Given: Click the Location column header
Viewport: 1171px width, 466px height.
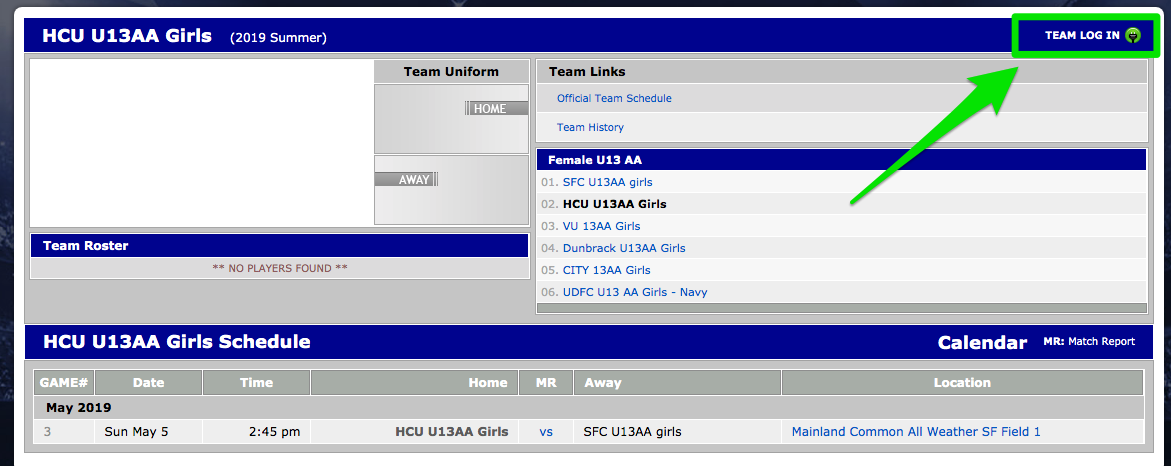Looking at the screenshot, I should pos(962,382).
